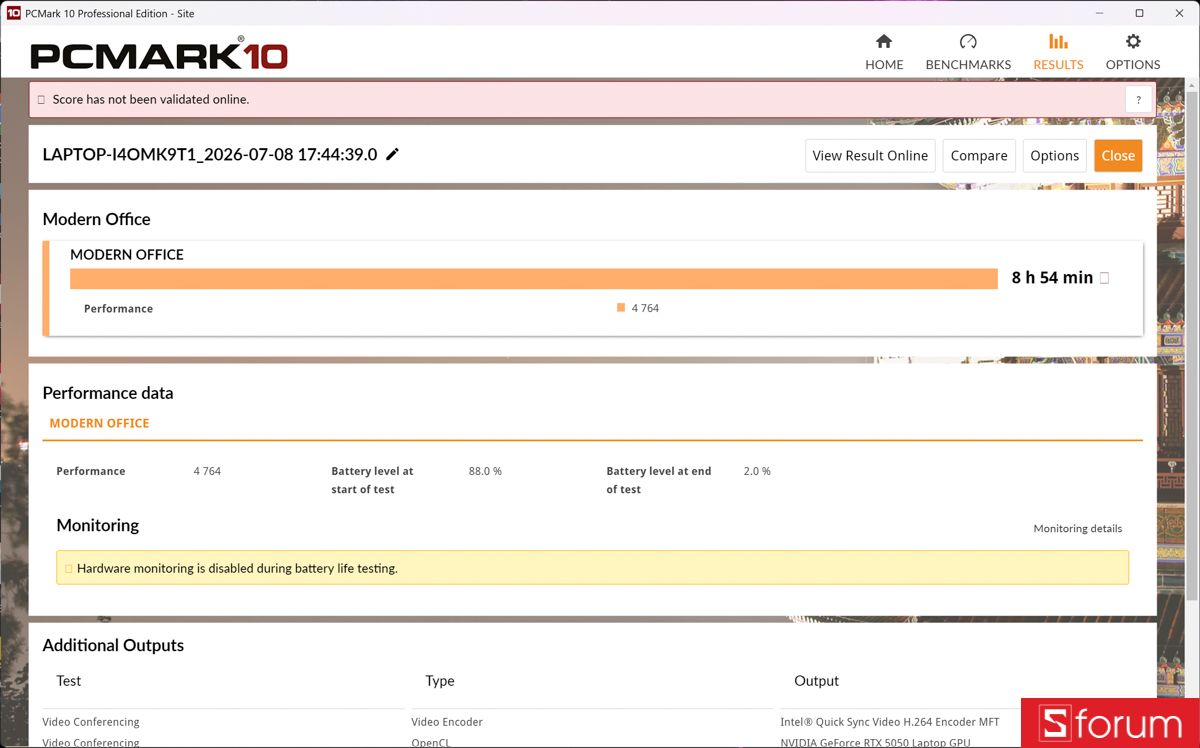Click Score has not been validated message

(151, 100)
